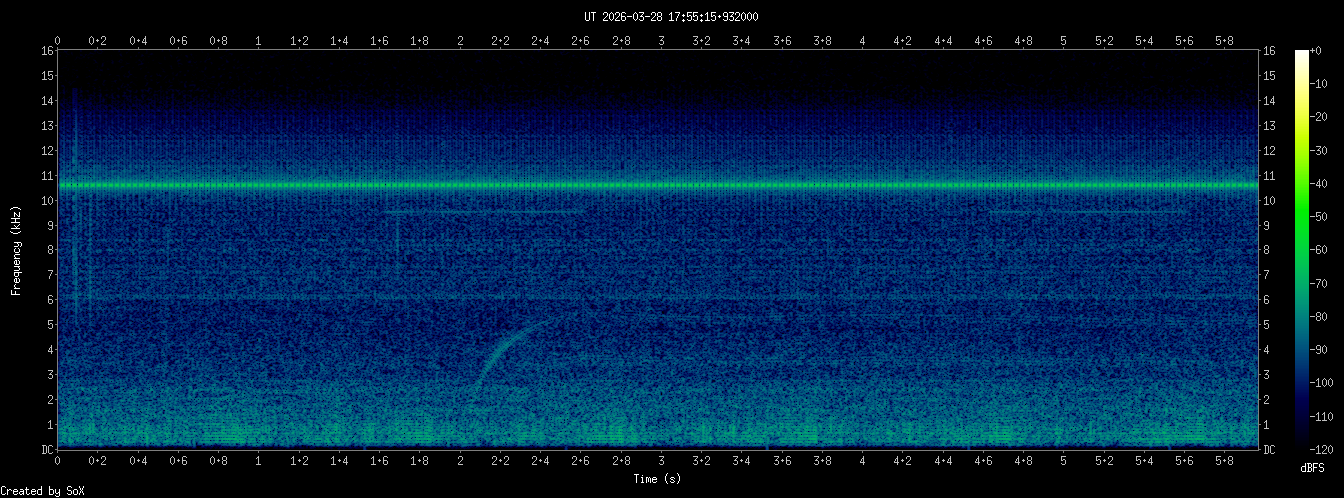The width and height of the screenshot is (1344, 498).
Task: Click the 3 second label on top time axis
Action: tap(661, 41)
